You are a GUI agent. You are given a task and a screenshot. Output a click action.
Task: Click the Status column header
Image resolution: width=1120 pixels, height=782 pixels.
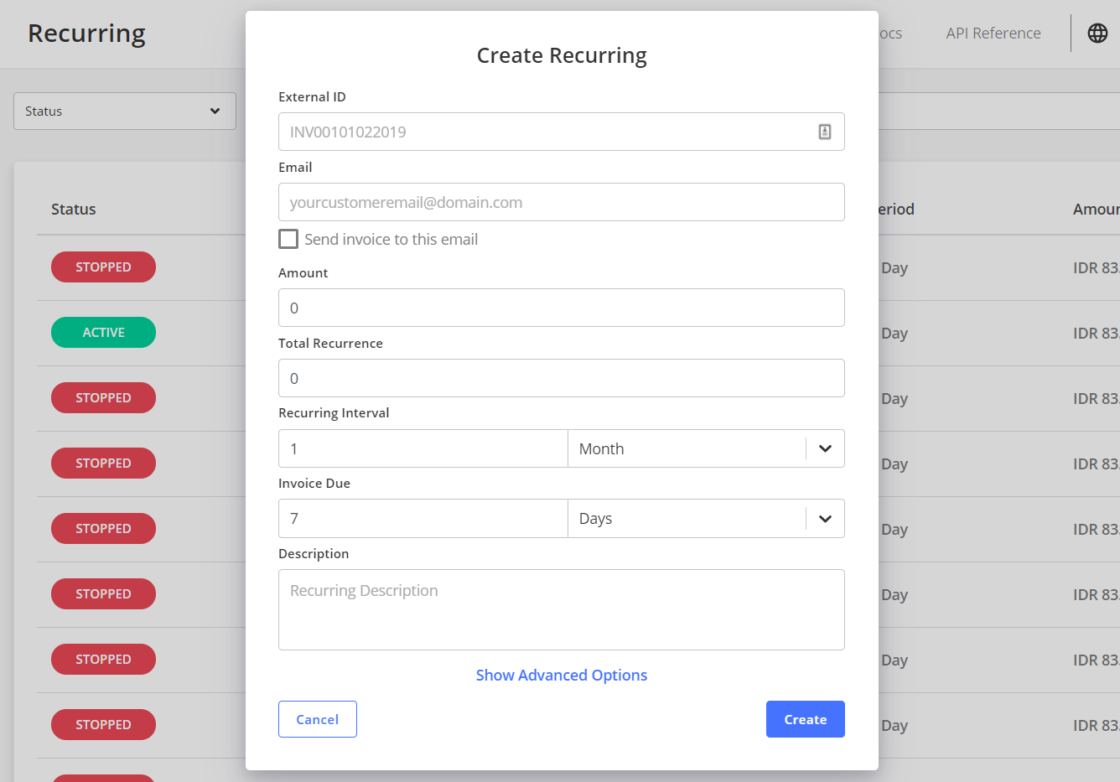pos(74,209)
